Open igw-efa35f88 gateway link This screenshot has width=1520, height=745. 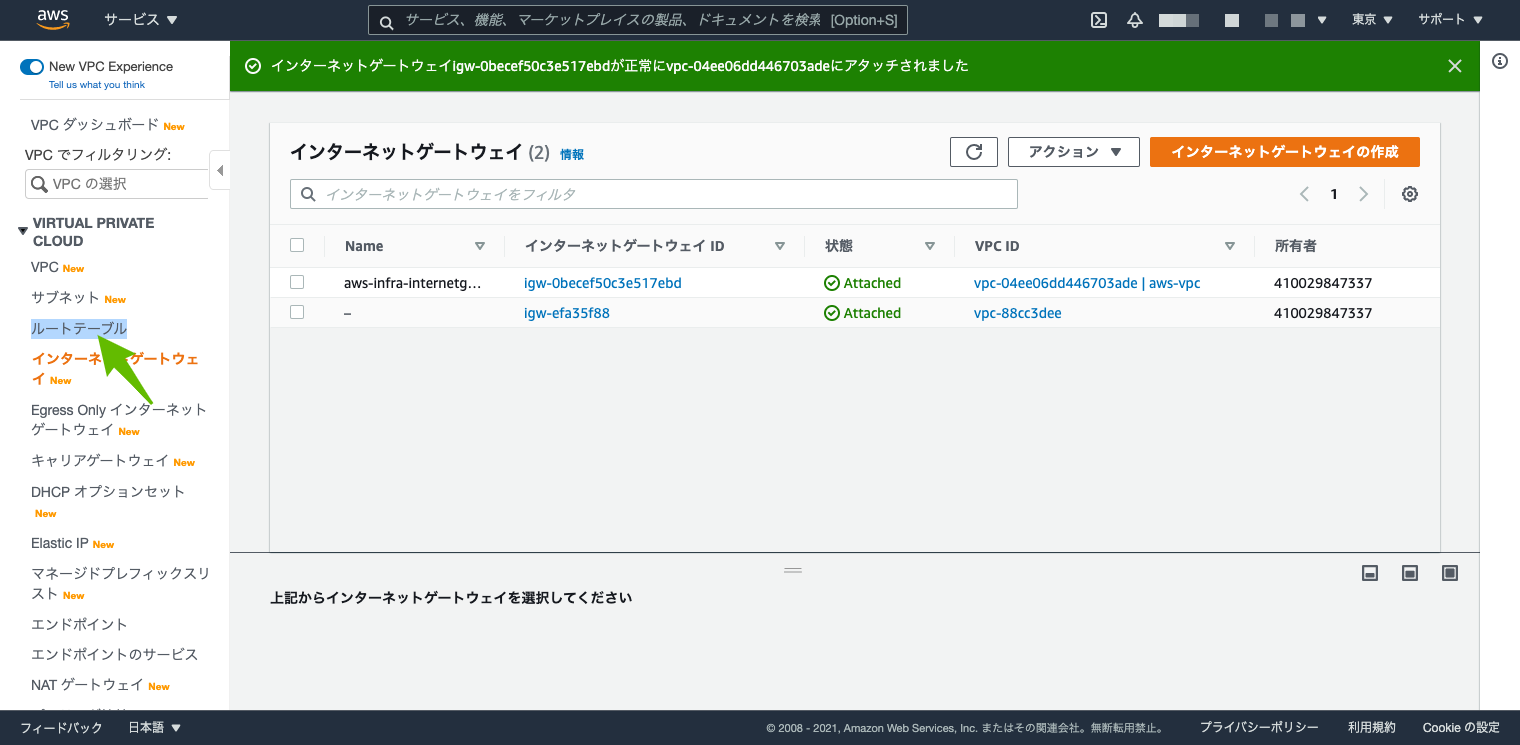[x=567, y=313]
